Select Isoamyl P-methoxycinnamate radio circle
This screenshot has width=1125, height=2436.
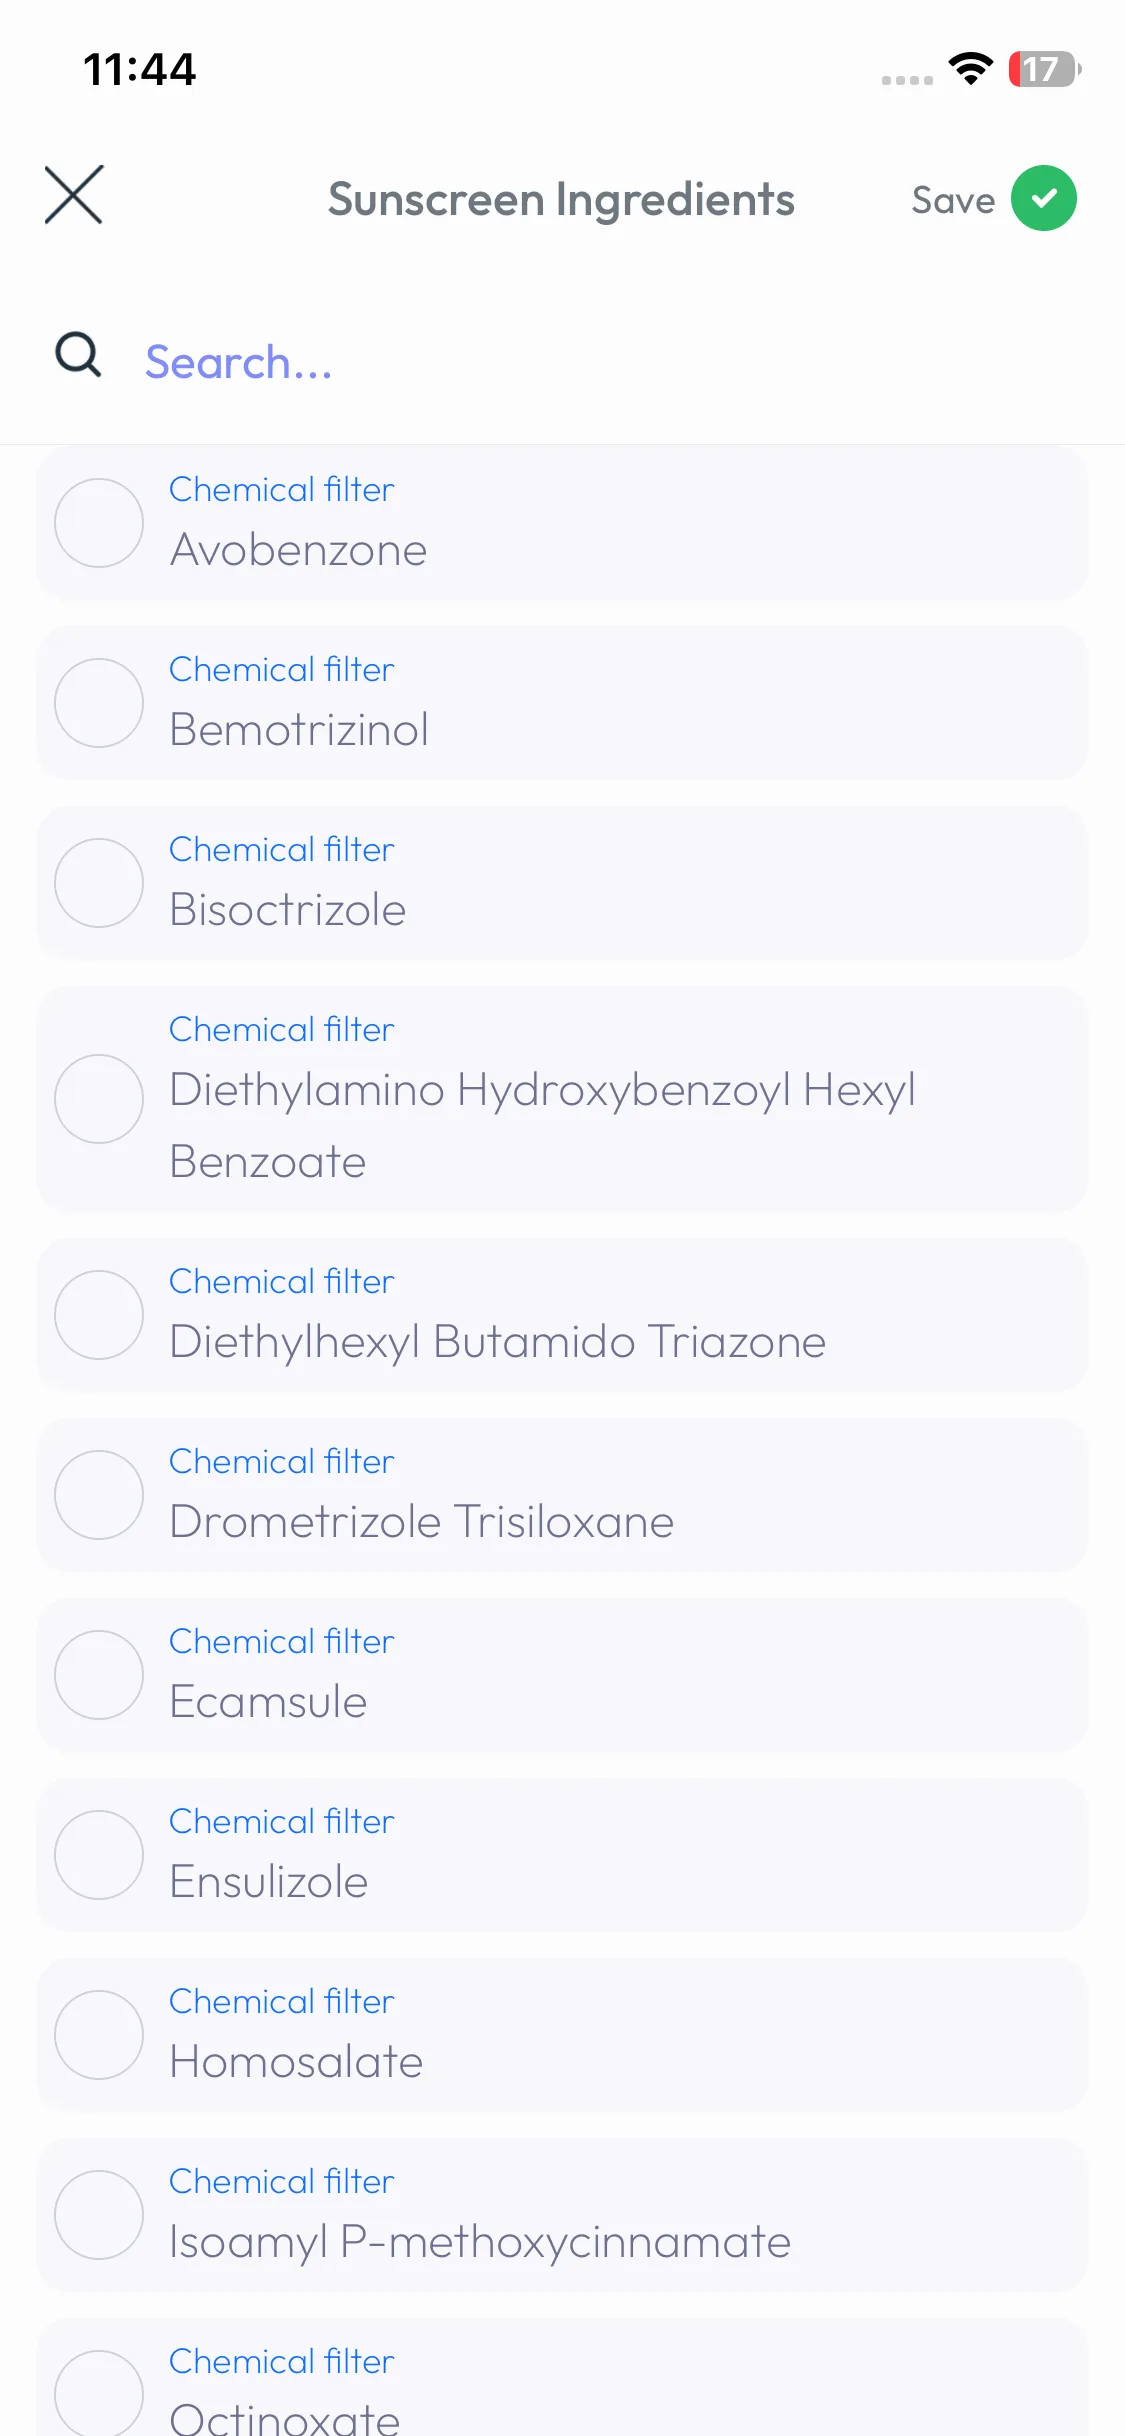click(99, 2215)
